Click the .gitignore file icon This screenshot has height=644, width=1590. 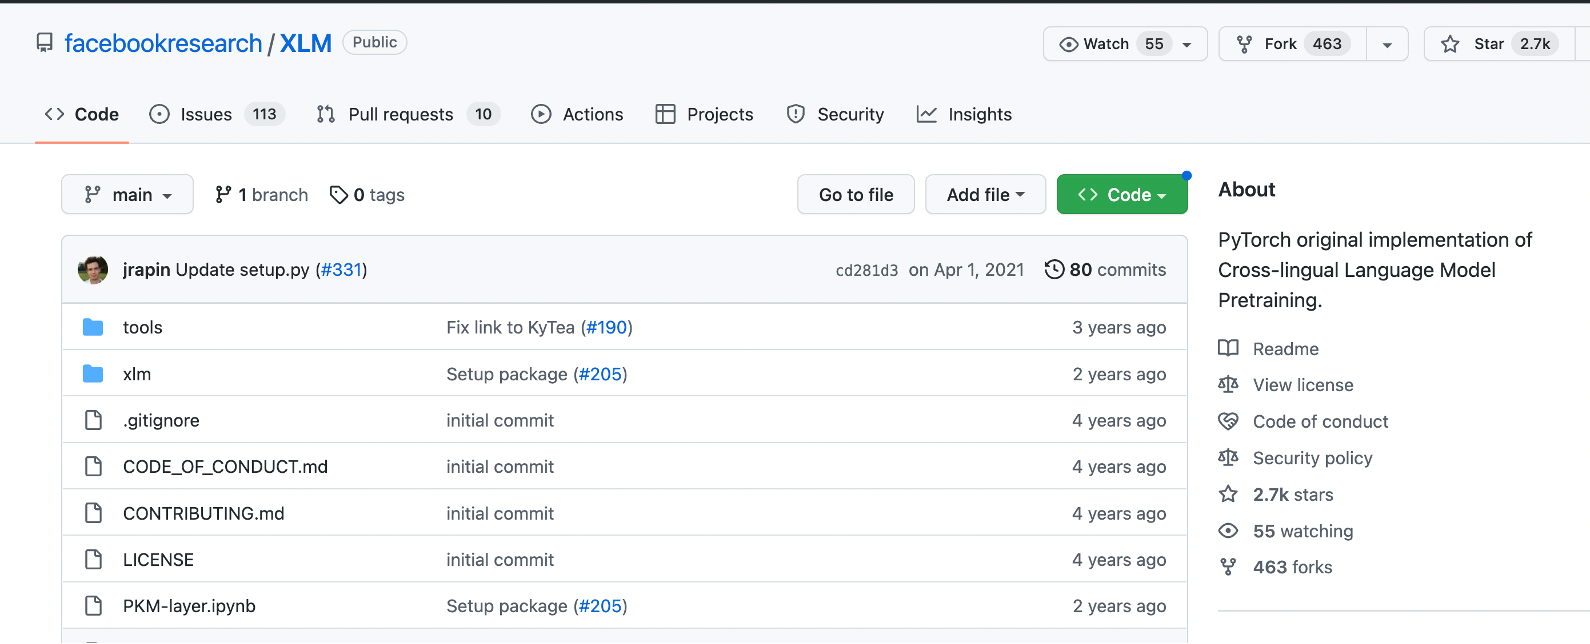tap(93, 420)
